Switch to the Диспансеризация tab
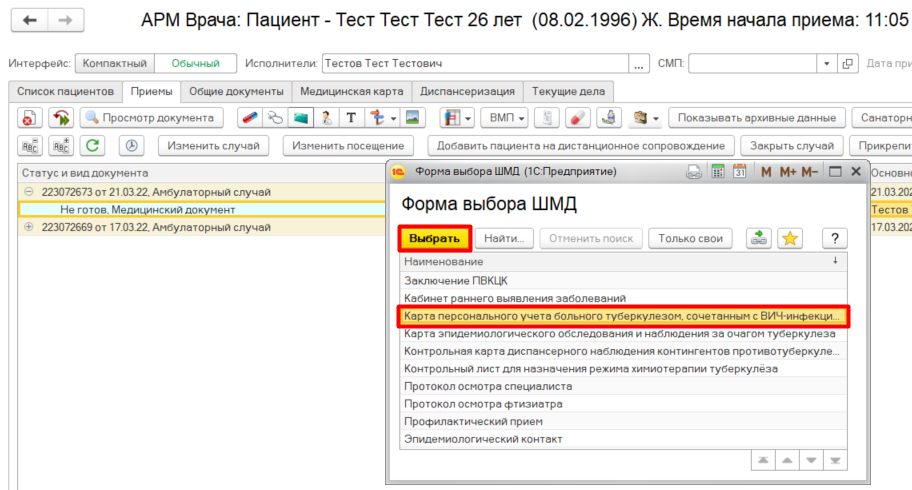This screenshot has height=490, width=912. 467,91
